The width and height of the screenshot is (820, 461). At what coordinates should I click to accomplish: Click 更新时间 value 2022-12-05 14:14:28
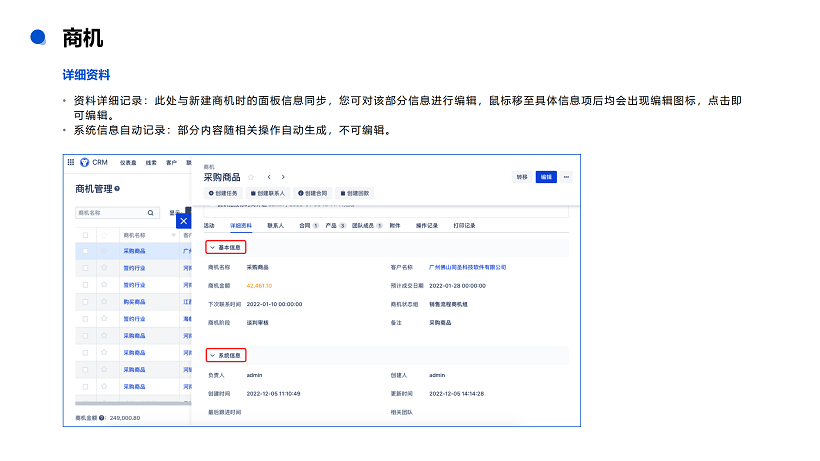[457, 394]
